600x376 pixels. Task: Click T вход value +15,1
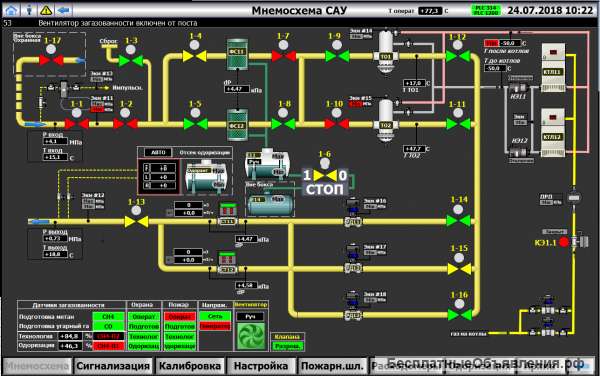point(55,157)
